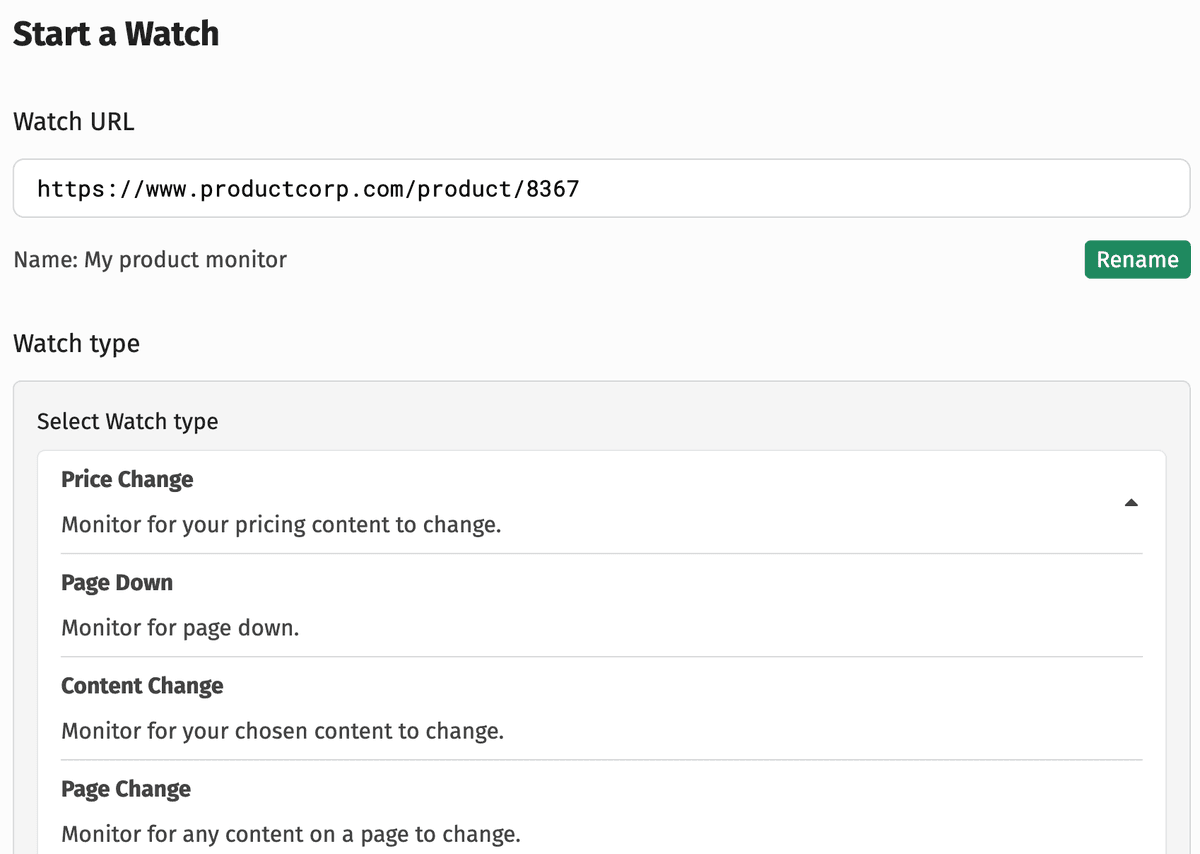Select the Price Change watch type

point(601,502)
